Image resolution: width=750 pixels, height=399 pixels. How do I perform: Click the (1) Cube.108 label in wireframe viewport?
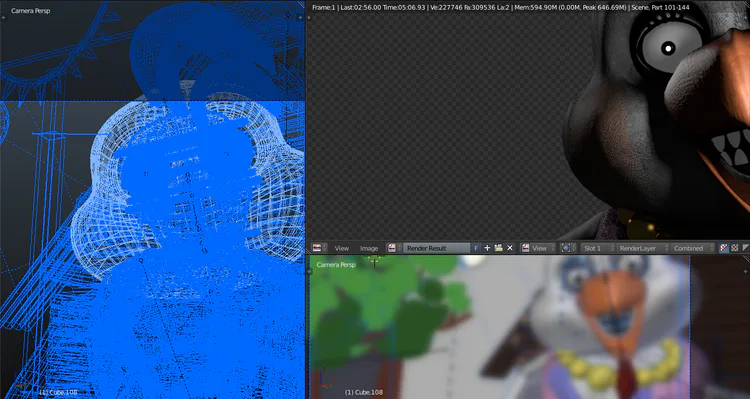[58, 392]
